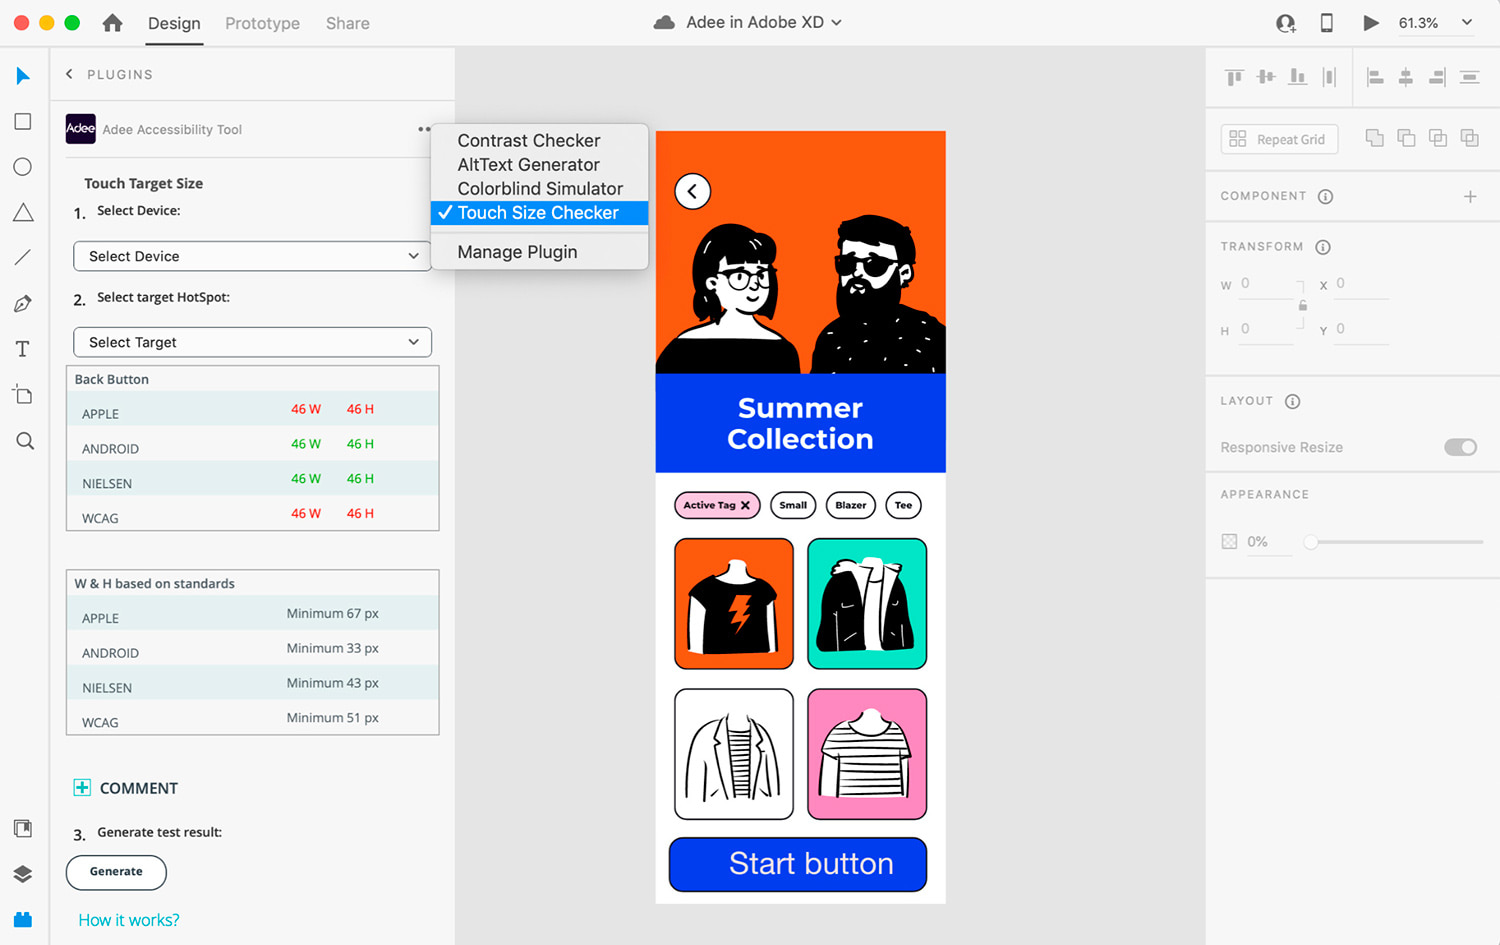Add component with plus icon
This screenshot has width=1500, height=945.
1470,197
